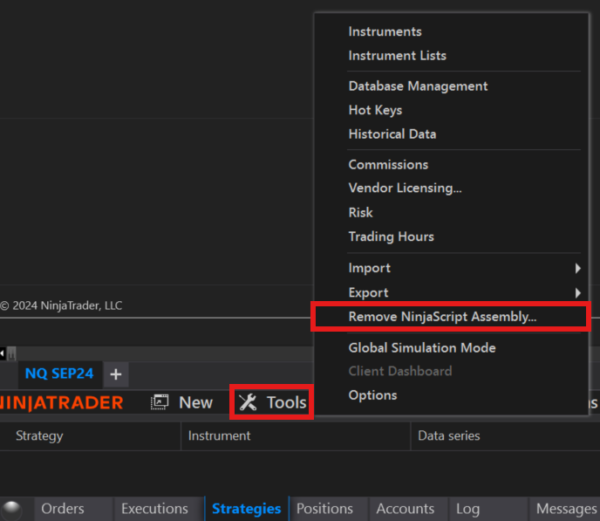600x521 pixels.
Task: Select the NQ SEP24 chart tab
Action: pyautogui.click(x=58, y=374)
